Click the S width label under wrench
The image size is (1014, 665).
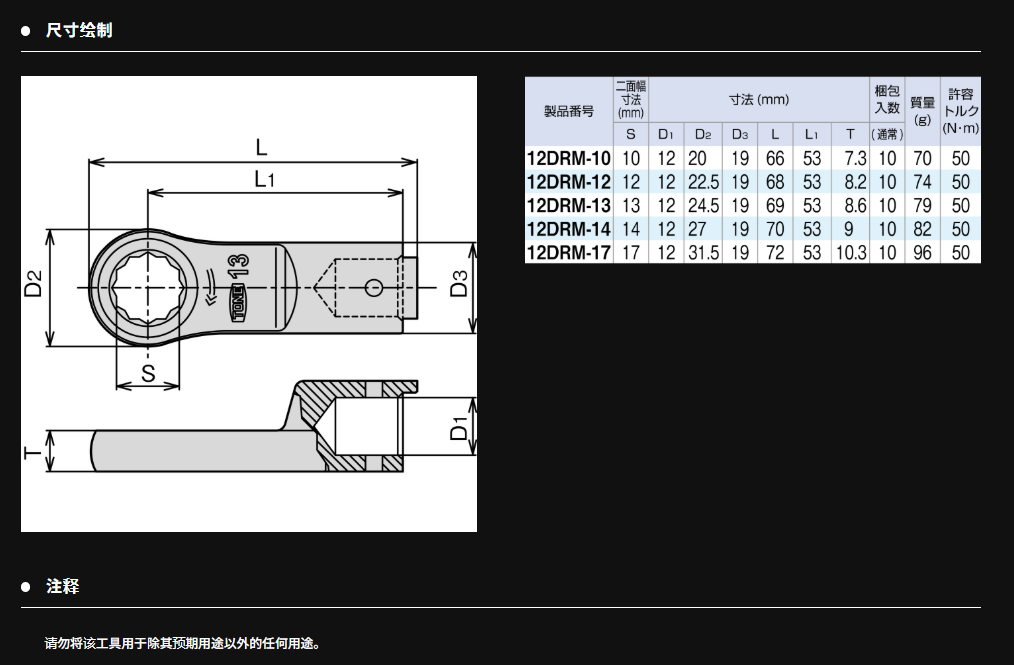point(148,373)
